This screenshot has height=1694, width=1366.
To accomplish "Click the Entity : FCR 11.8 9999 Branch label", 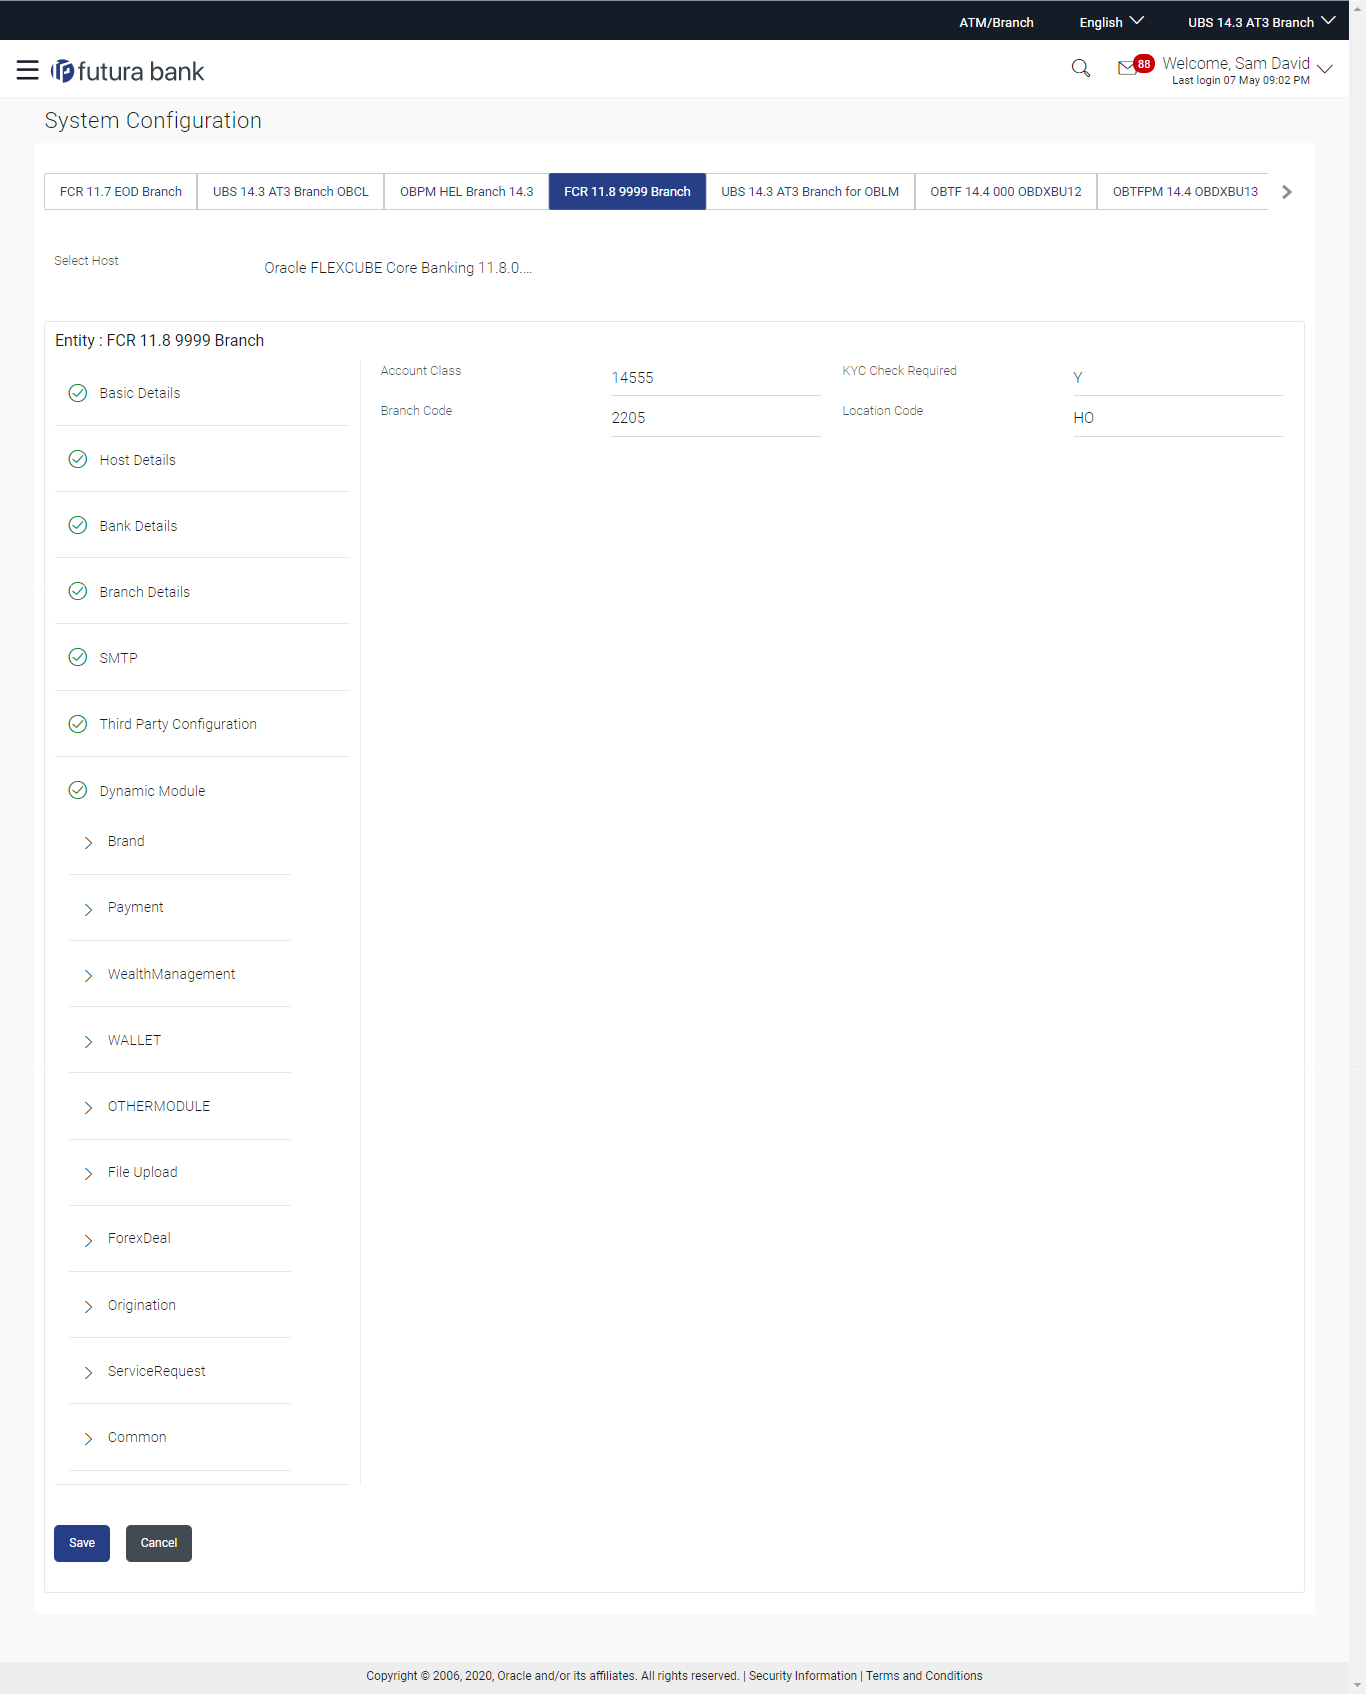I will [x=159, y=340].
